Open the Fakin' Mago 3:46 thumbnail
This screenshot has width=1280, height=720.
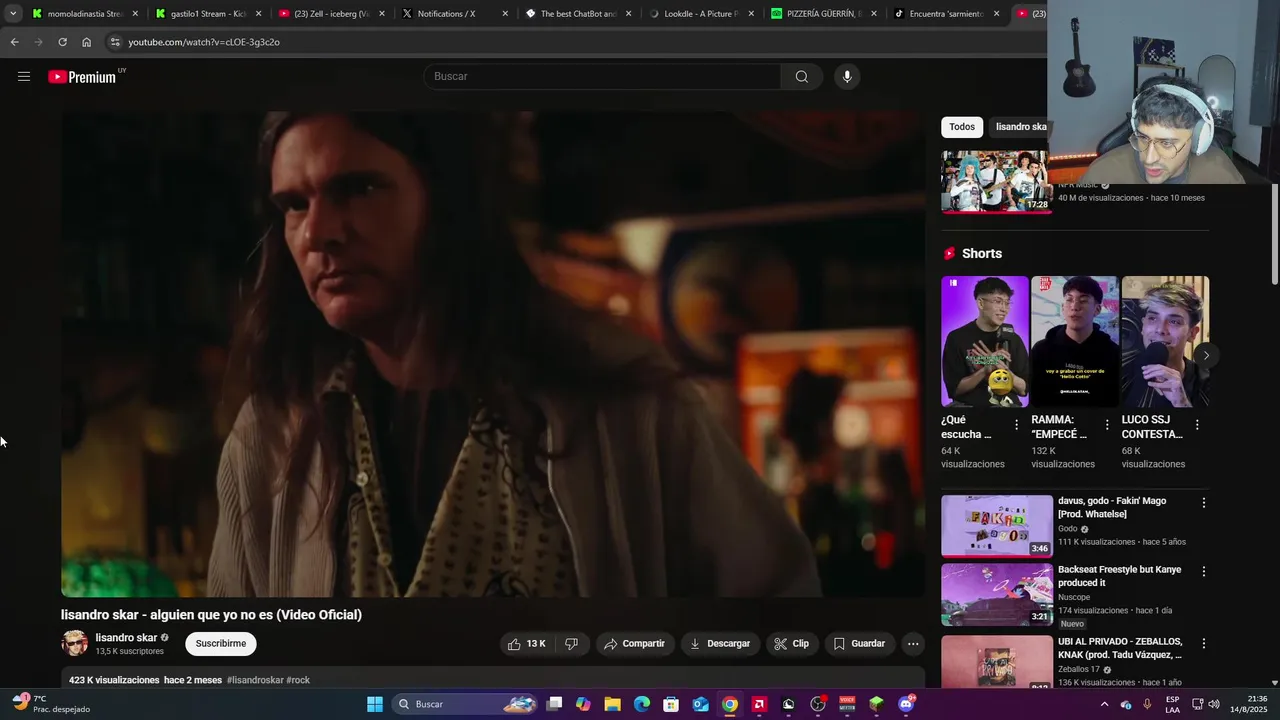coord(997,525)
